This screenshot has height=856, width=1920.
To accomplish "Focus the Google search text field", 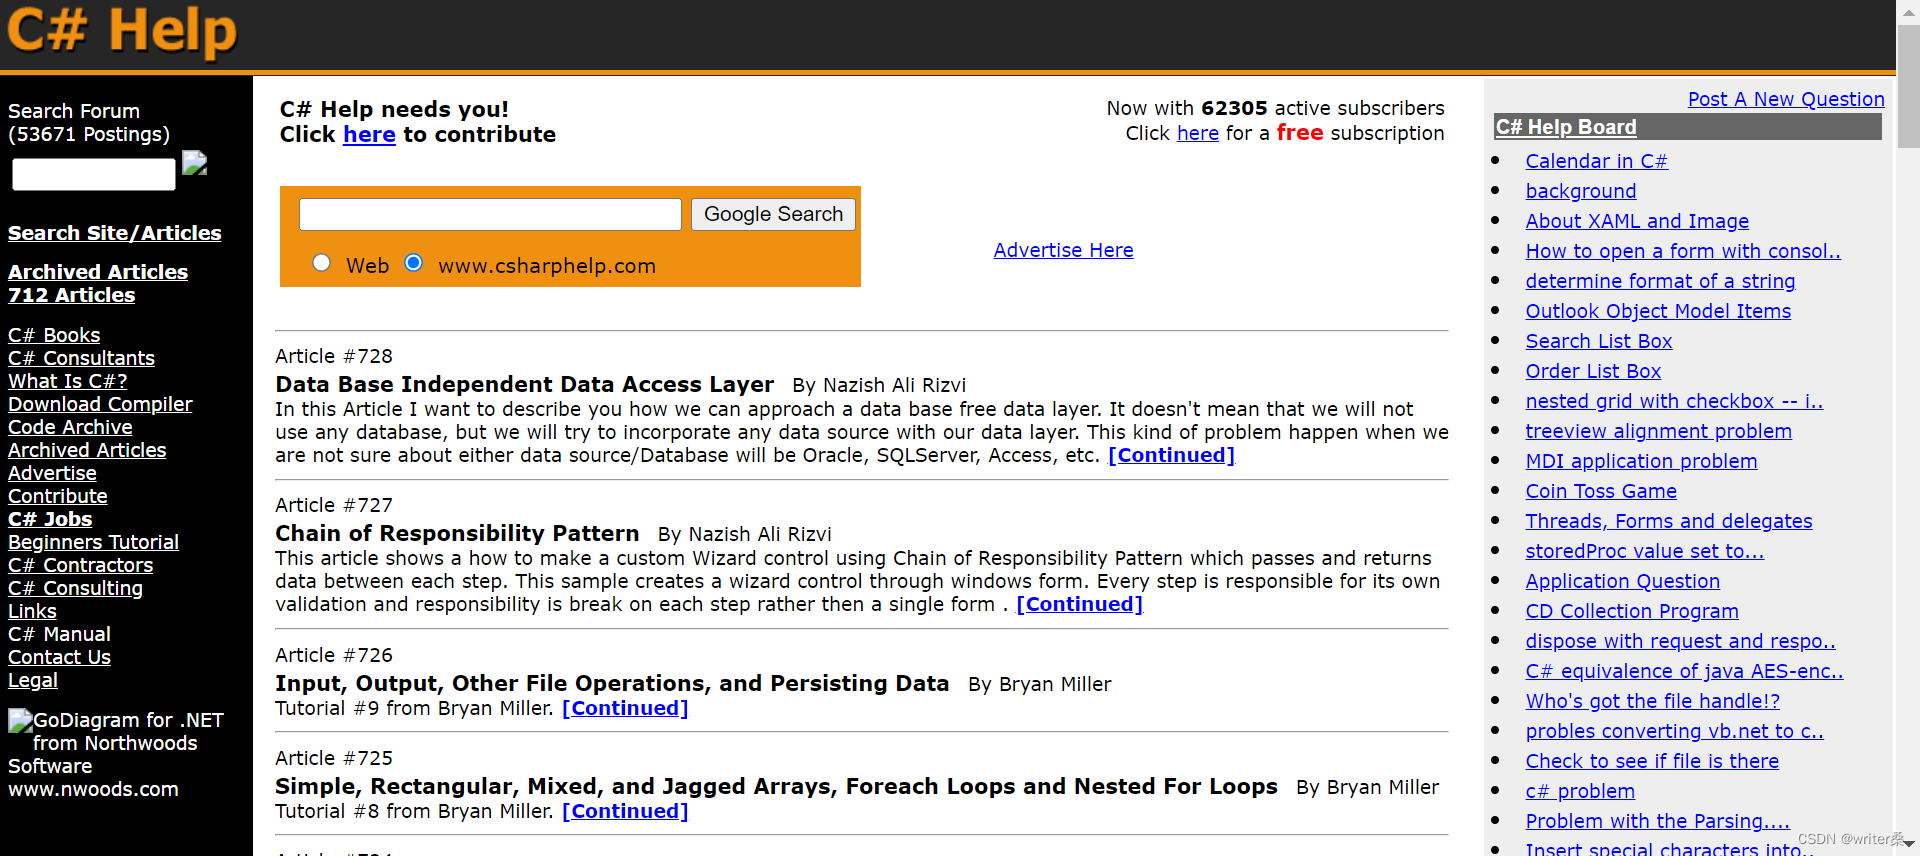I will tap(490, 214).
